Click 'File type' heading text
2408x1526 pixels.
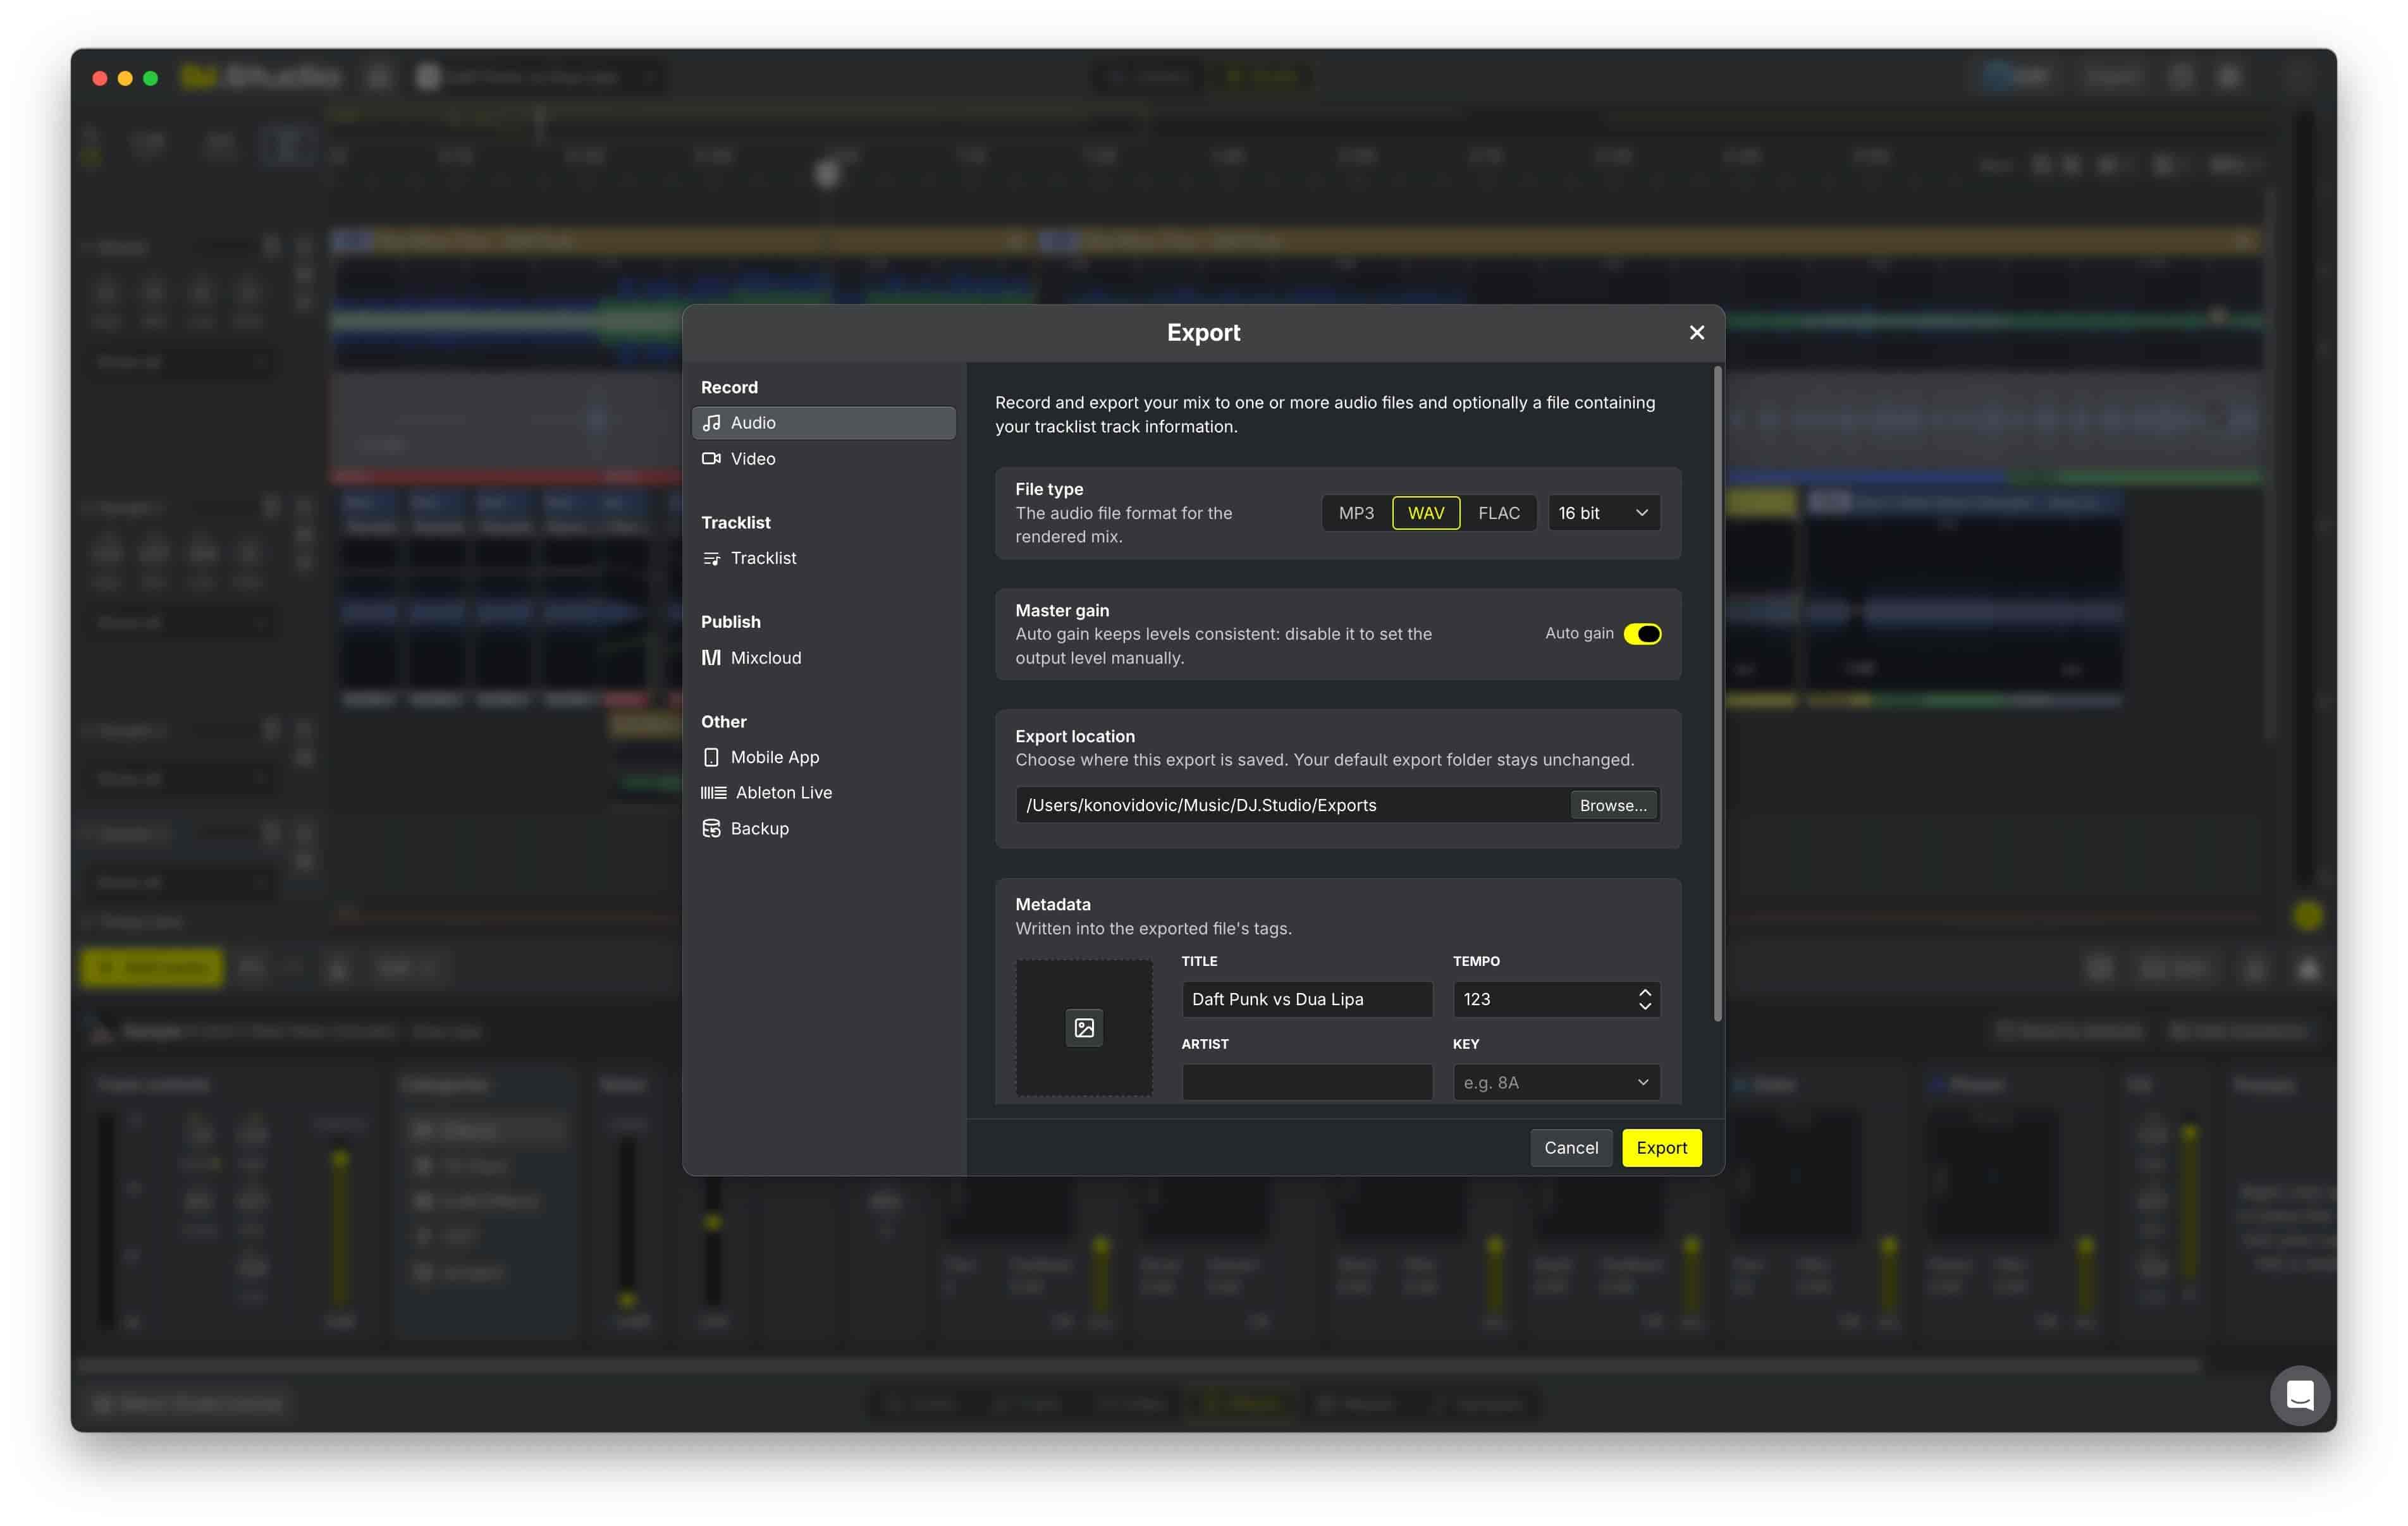coord(1049,489)
